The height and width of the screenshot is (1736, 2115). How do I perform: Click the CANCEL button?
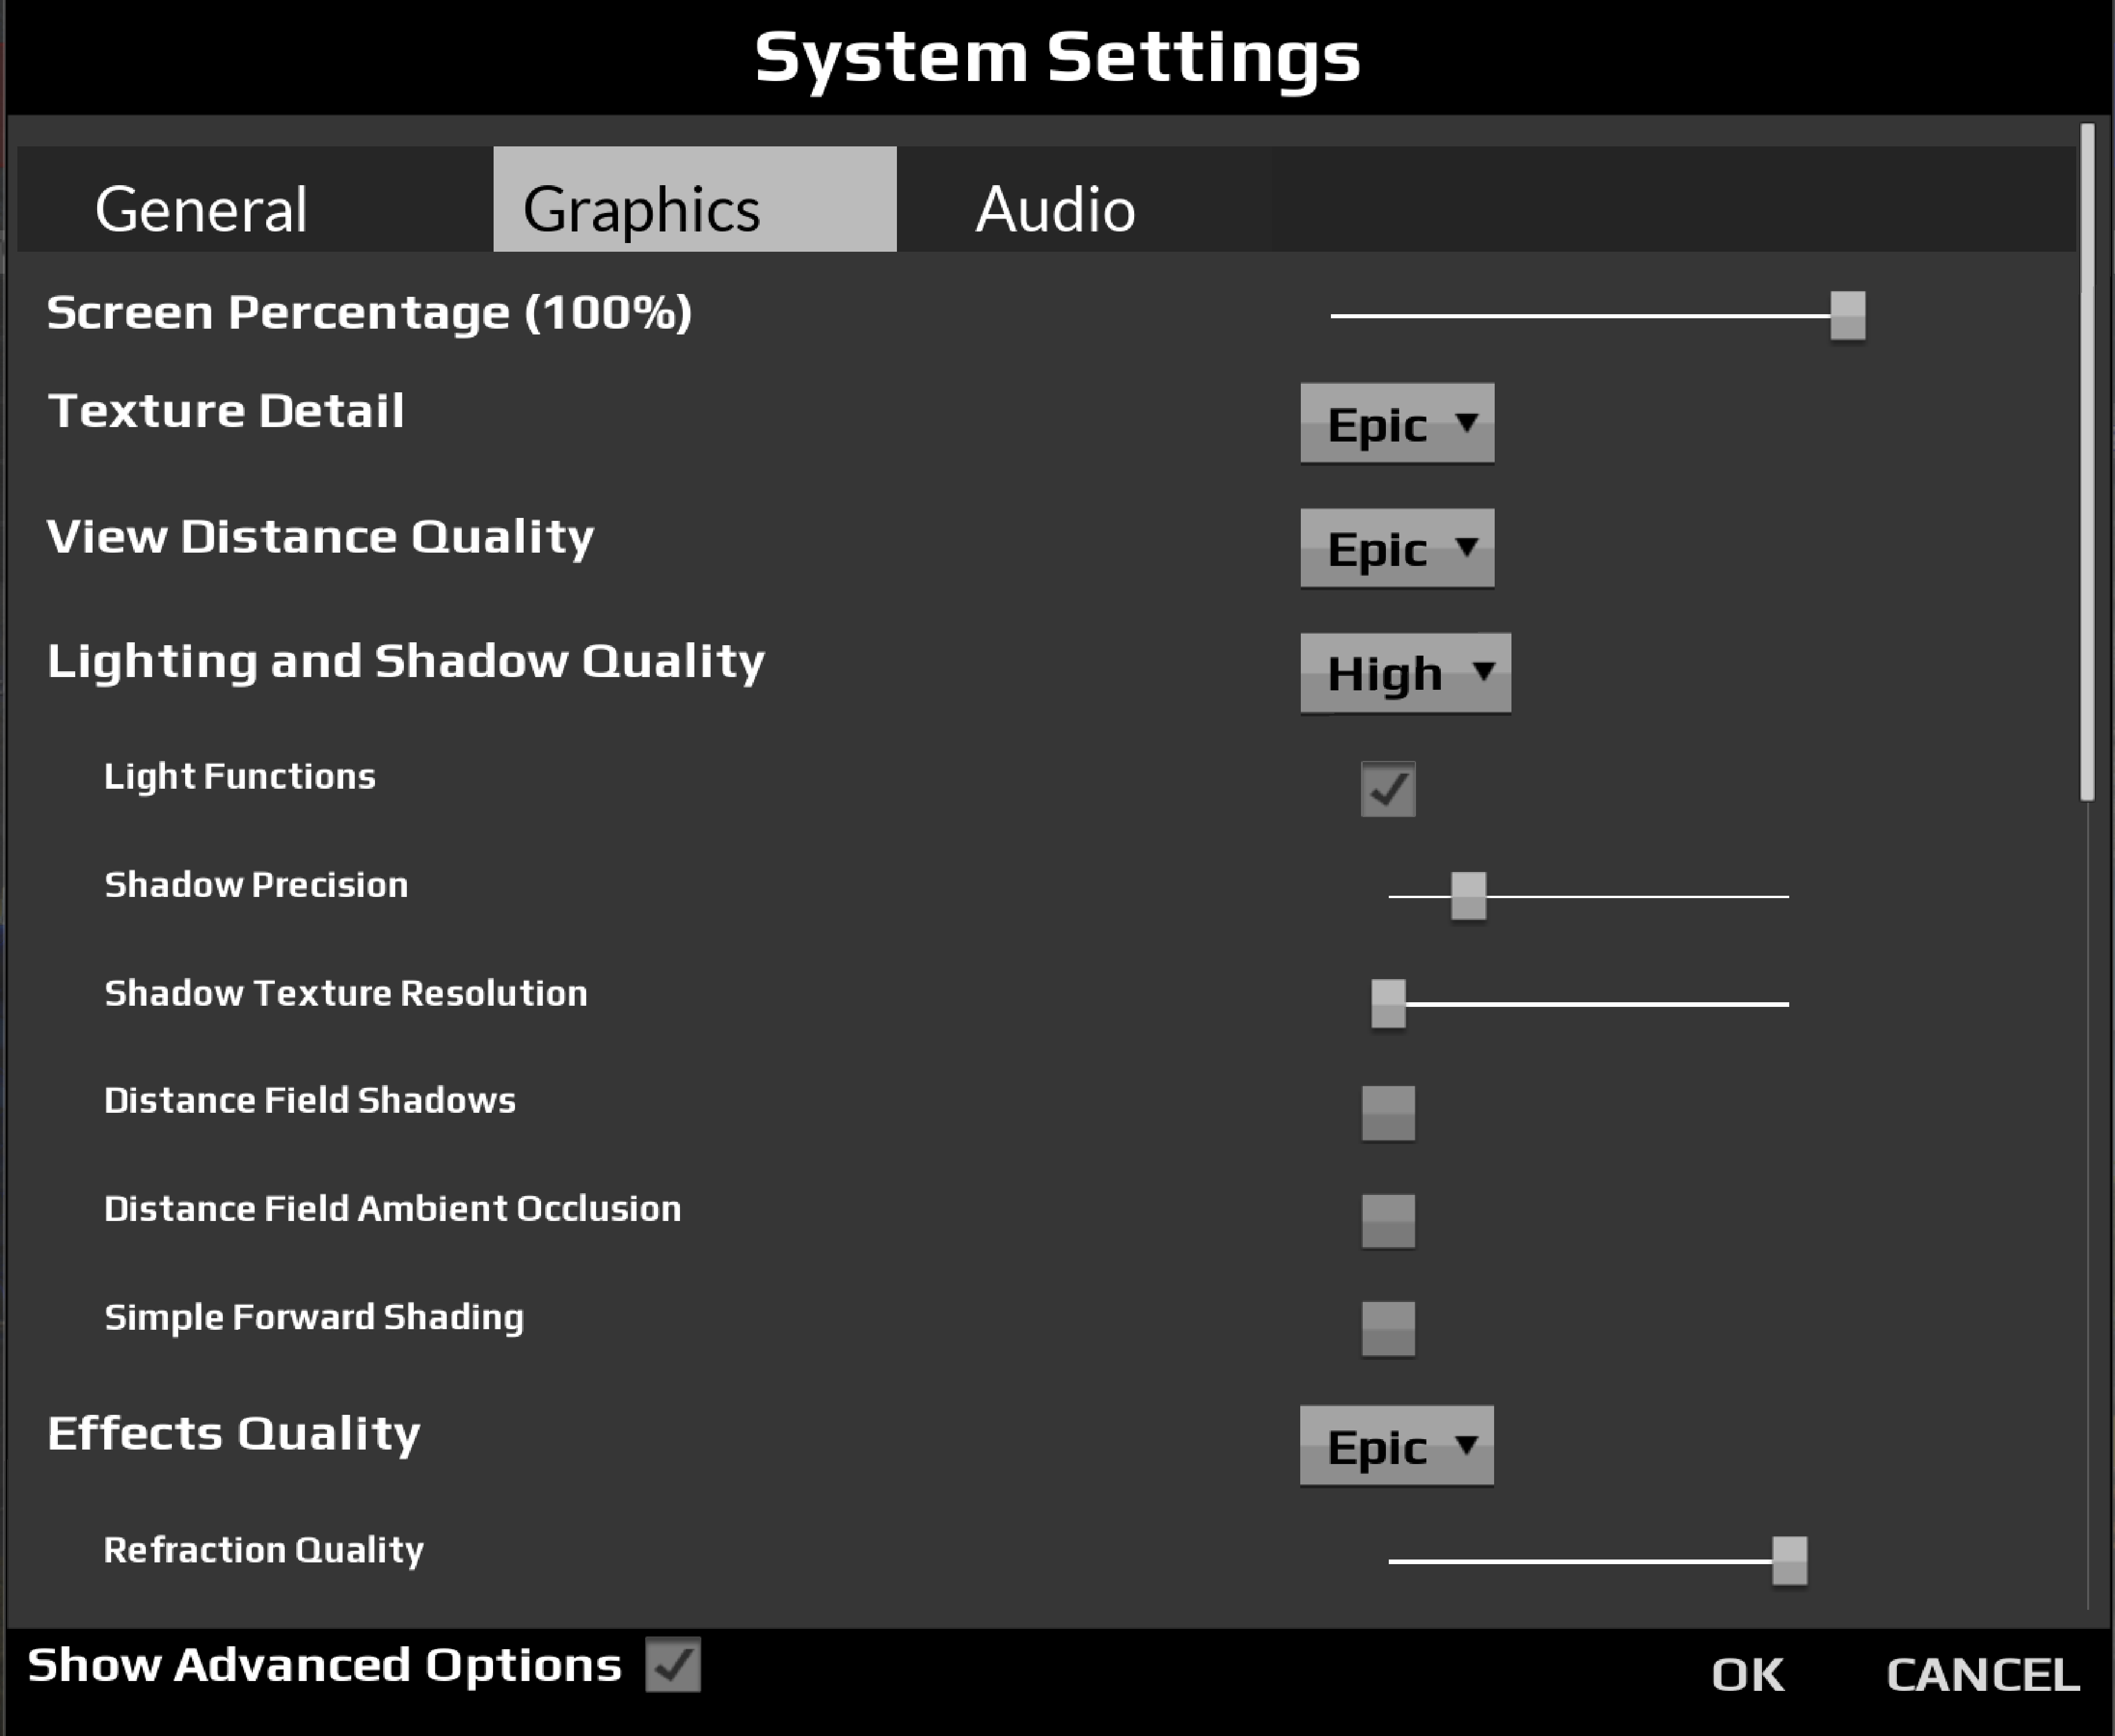coord(1982,1675)
